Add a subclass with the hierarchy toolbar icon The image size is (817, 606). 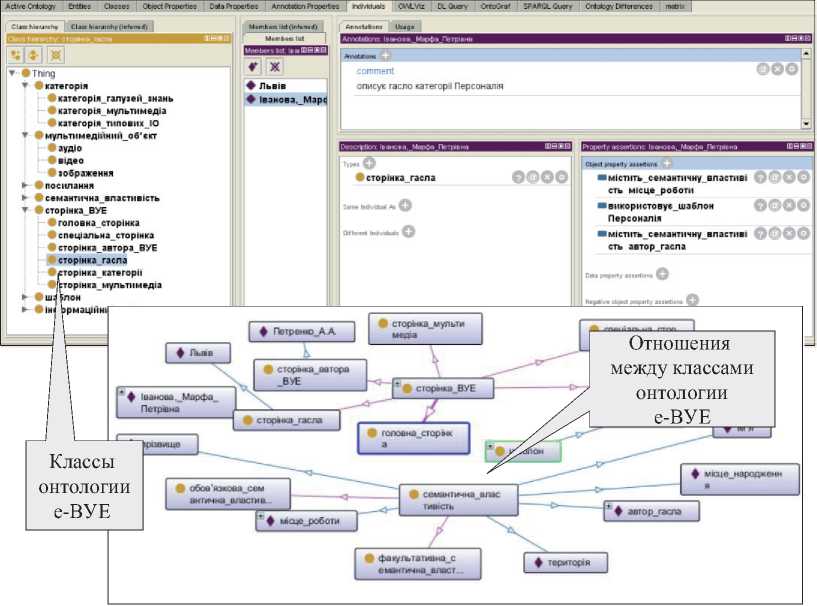pyautogui.click(x=16, y=55)
